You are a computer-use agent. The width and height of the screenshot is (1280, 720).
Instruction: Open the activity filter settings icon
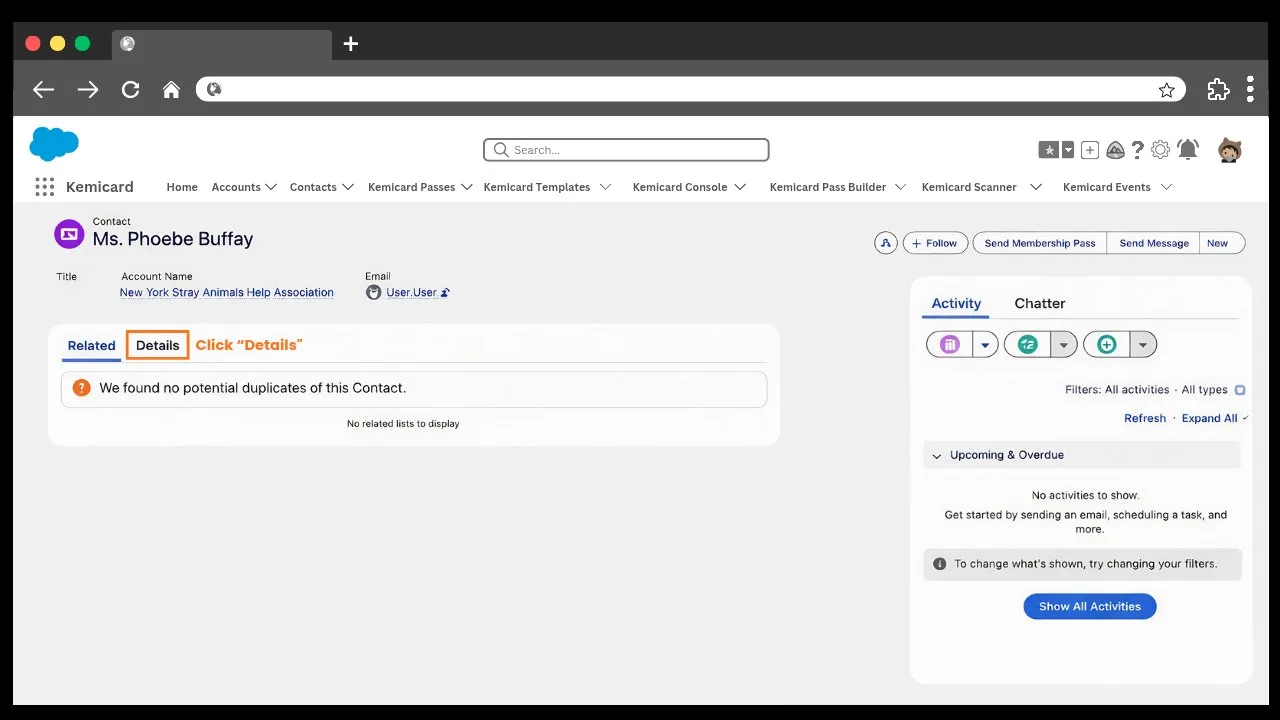click(x=1240, y=390)
